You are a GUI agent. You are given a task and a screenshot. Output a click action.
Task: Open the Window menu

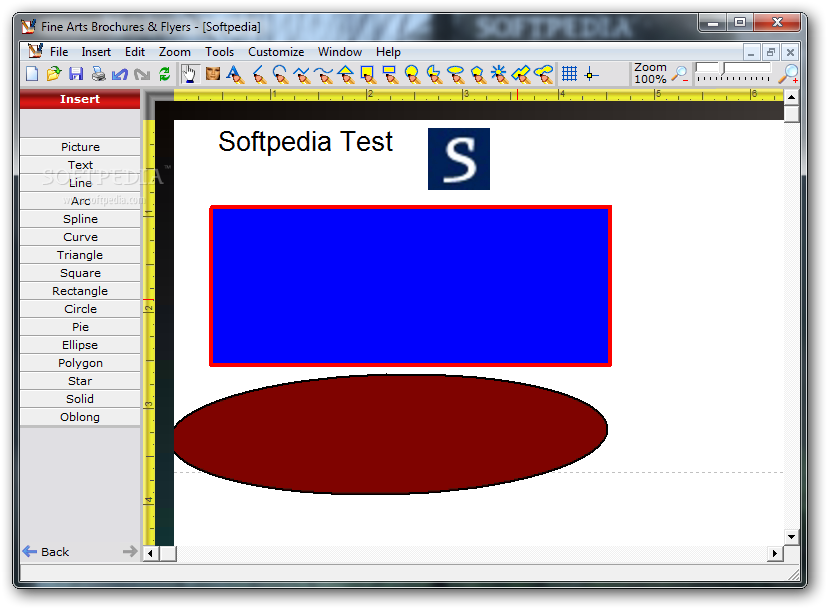(340, 52)
